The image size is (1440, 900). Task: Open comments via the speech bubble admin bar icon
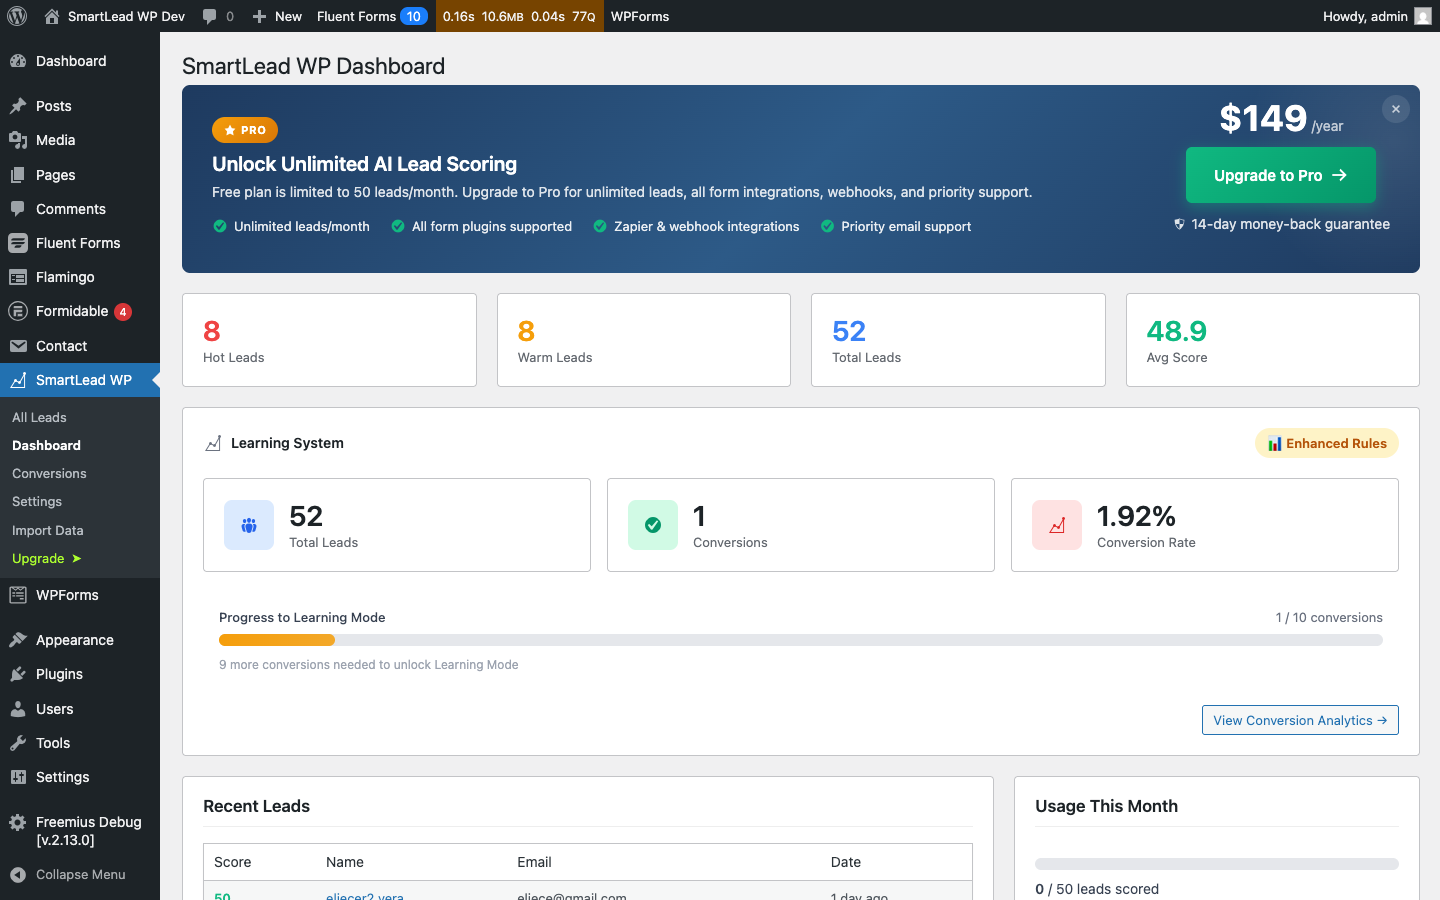(210, 16)
